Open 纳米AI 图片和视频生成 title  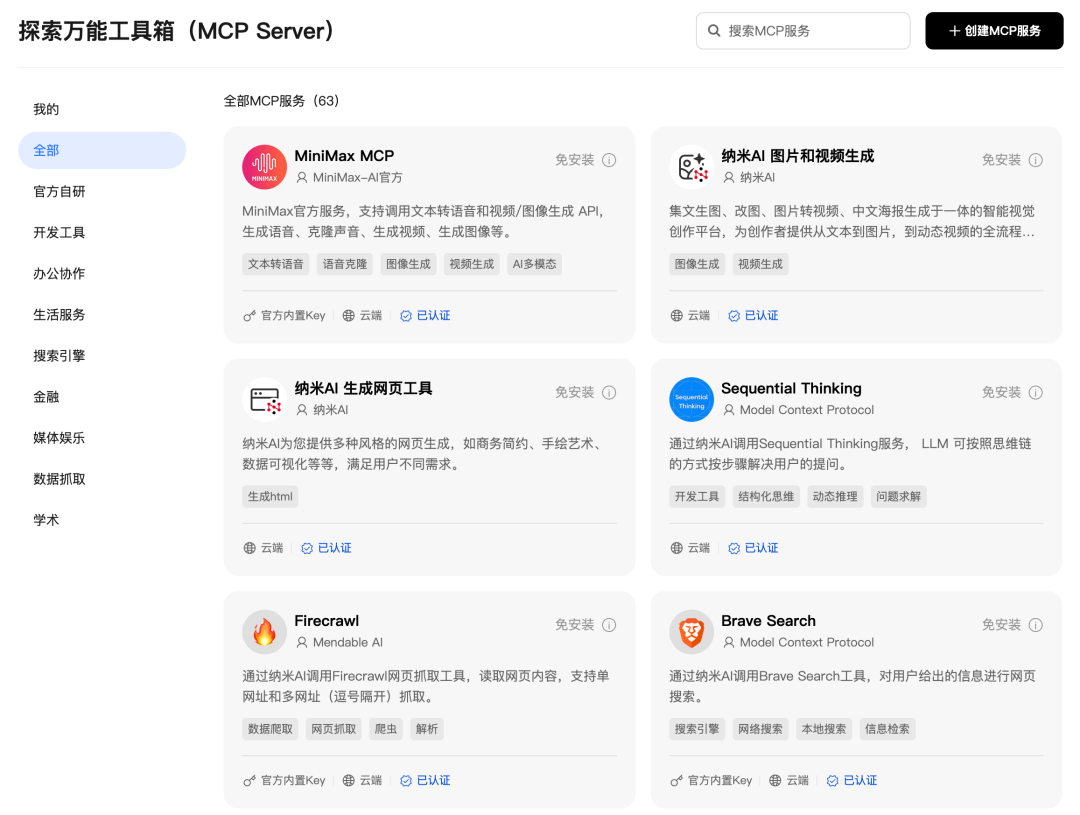tap(798, 156)
